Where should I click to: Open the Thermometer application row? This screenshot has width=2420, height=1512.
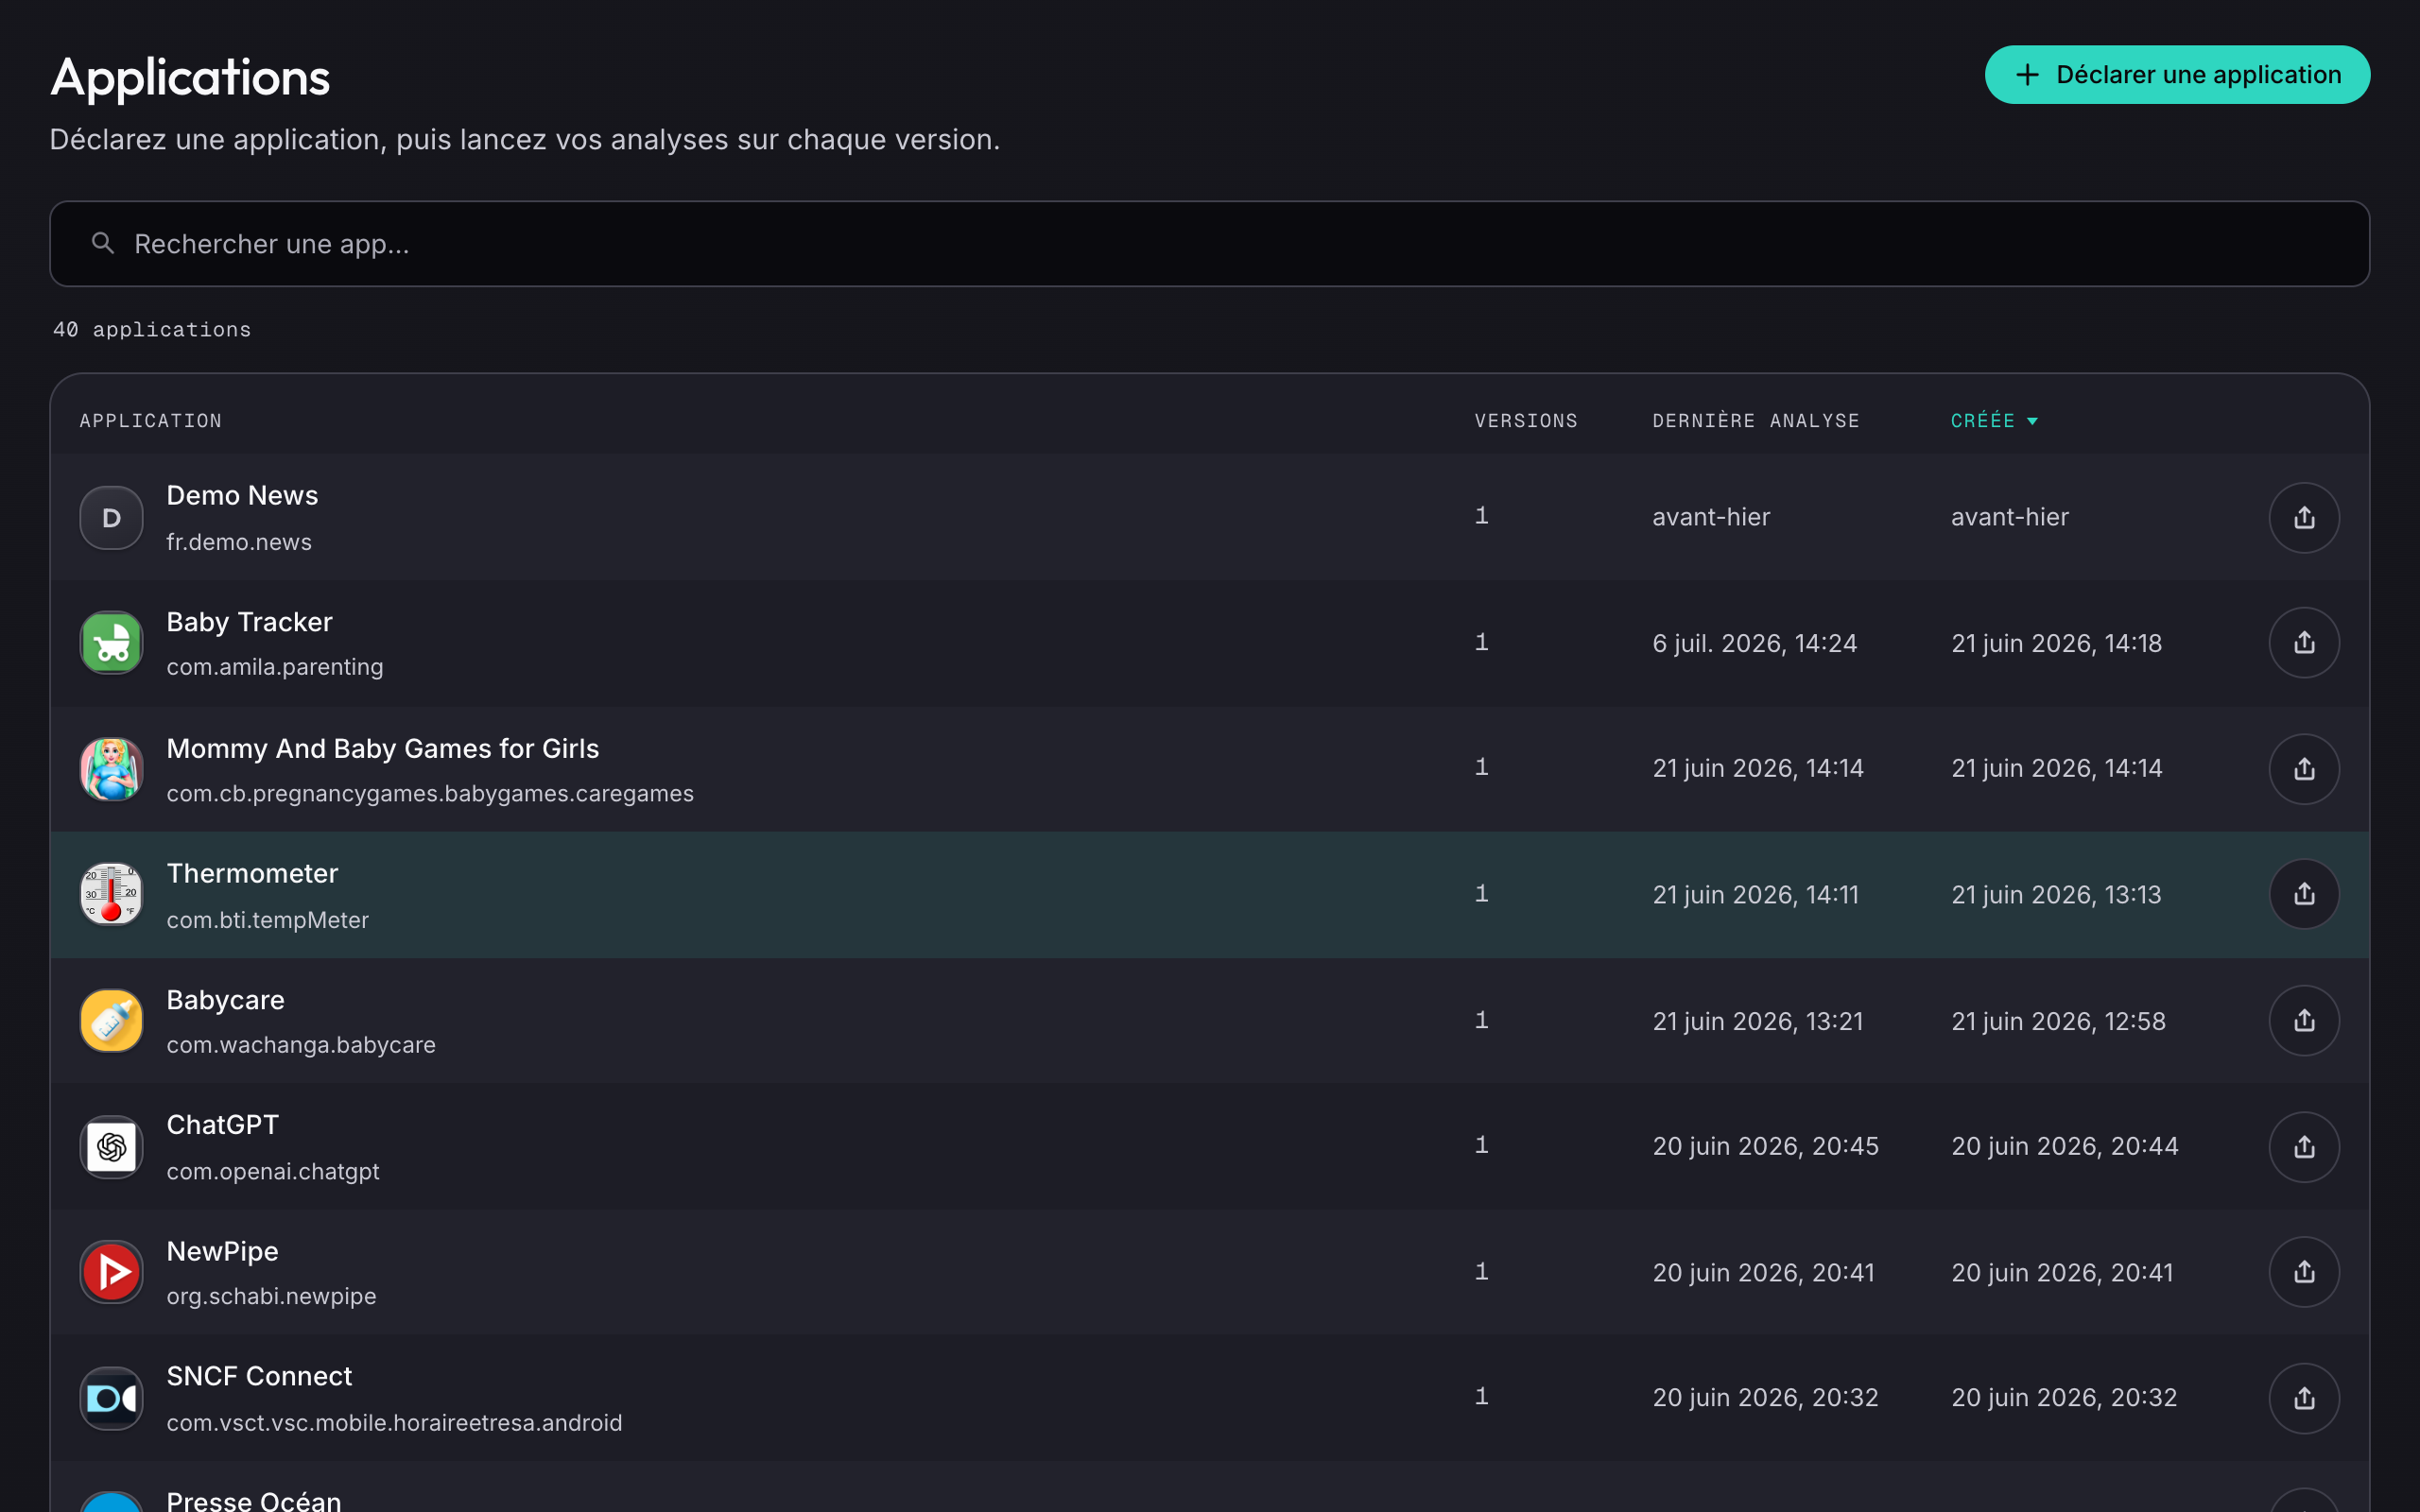[x=1210, y=894]
